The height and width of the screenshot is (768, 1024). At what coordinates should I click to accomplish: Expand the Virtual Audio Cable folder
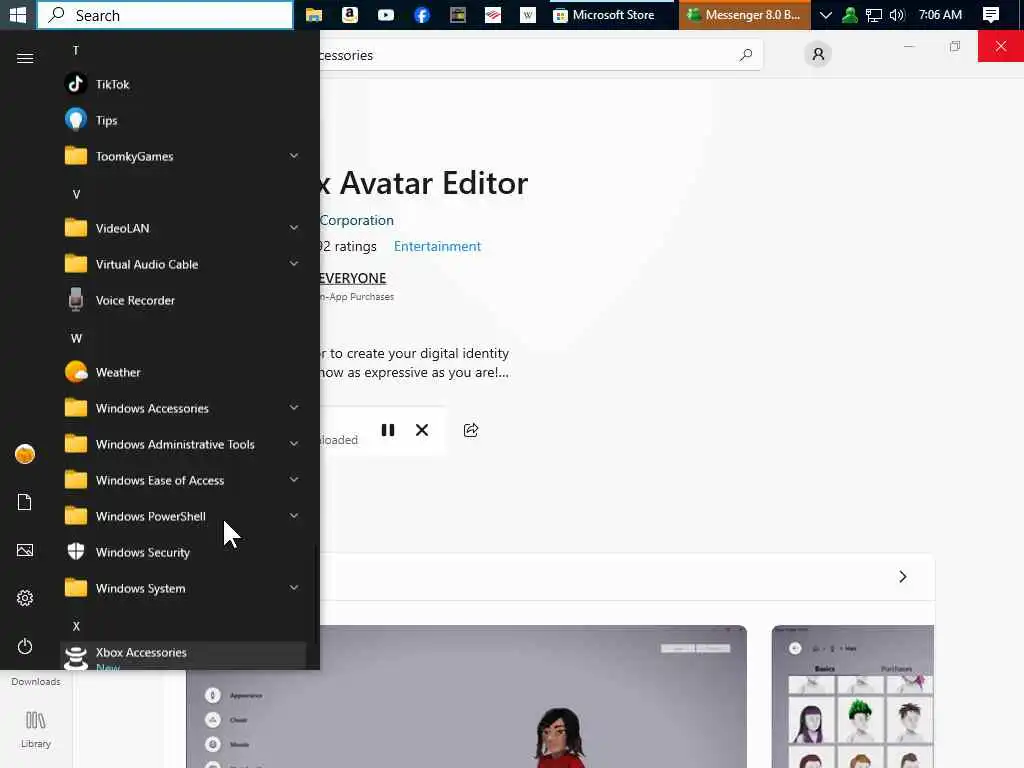click(183, 264)
